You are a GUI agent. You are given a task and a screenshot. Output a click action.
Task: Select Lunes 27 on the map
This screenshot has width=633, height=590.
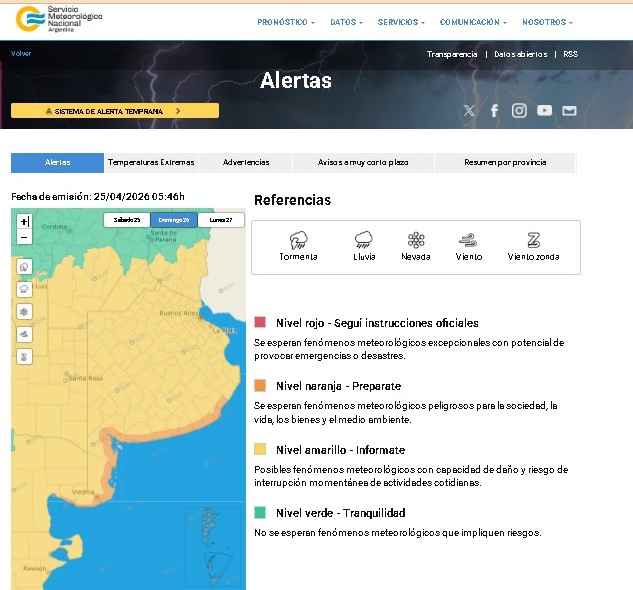coord(220,220)
